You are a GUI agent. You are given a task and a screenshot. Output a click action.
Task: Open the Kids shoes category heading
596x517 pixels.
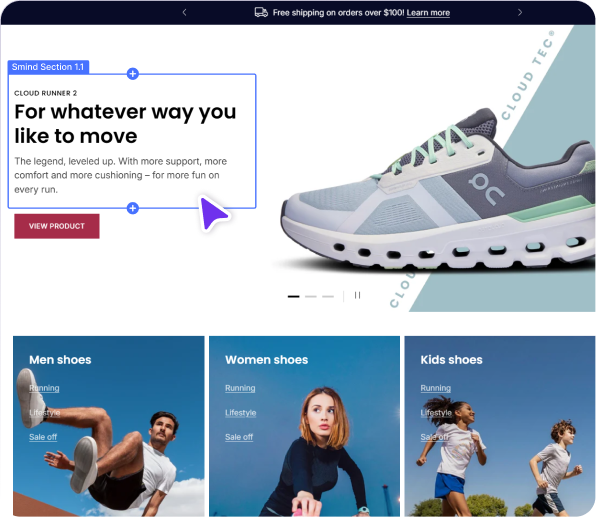[452, 360]
